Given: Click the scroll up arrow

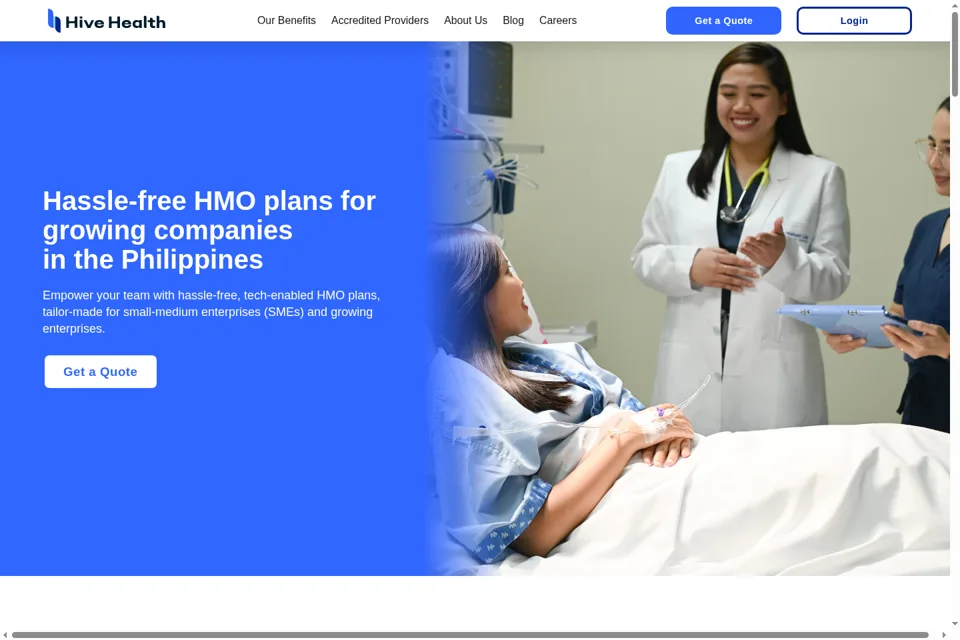Looking at the screenshot, I should coord(954,5).
